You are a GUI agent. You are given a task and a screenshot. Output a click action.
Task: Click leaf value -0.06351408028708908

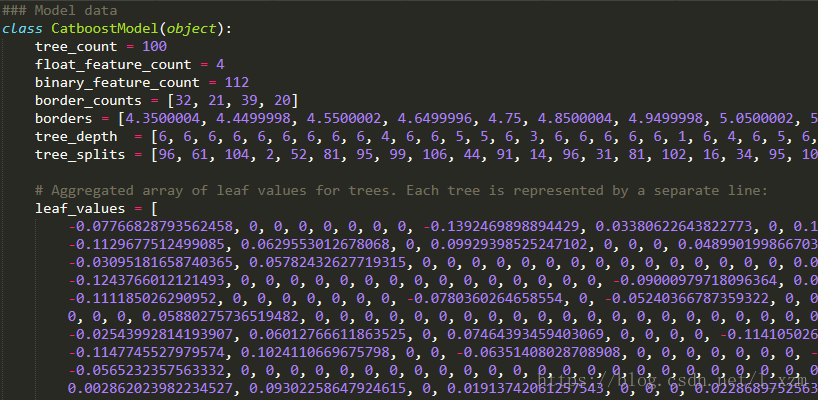coord(538,353)
